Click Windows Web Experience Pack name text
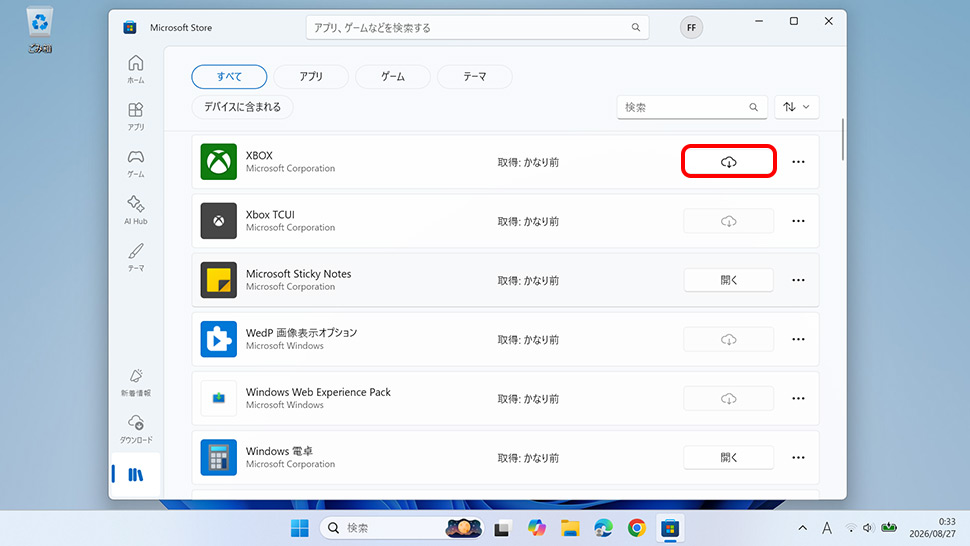This screenshot has width=970, height=546. coord(318,392)
